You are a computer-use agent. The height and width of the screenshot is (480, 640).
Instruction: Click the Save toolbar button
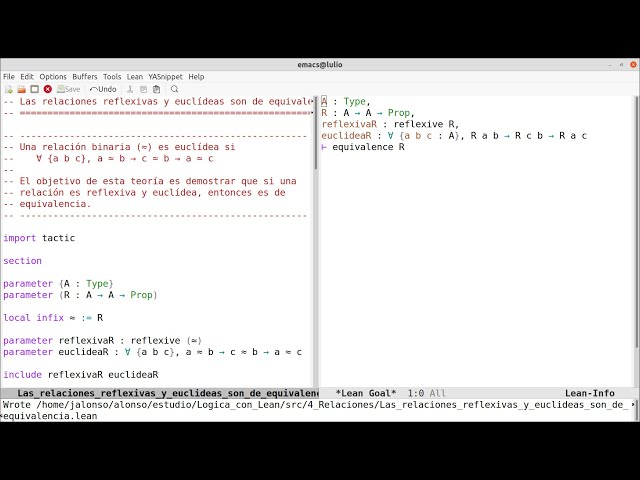68,89
